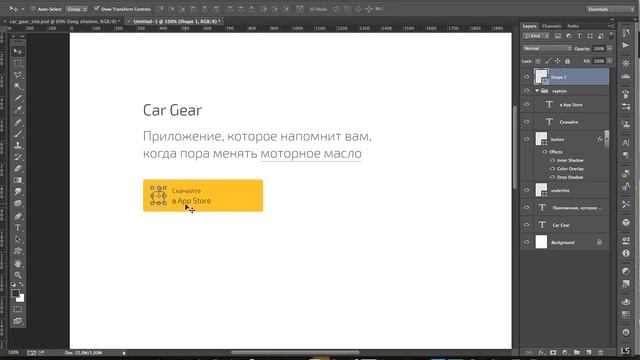Collapse button layer effects arrow
Image resolution: width=640 pixels, height=360 pixels.
[606, 139]
